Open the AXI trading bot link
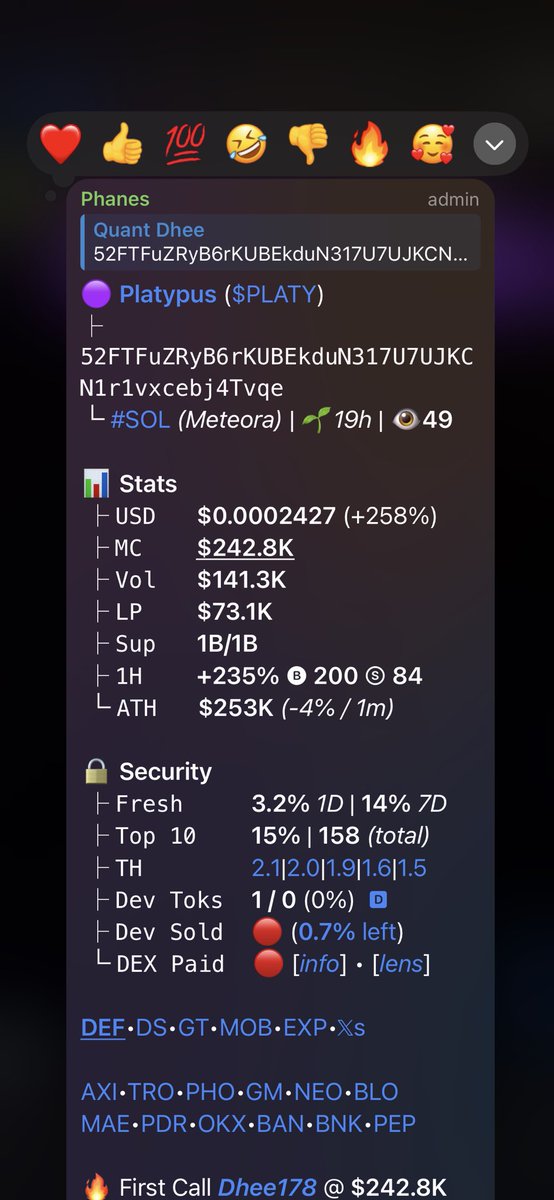Screen dimensions: 554x1200 click(x=99, y=1091)
